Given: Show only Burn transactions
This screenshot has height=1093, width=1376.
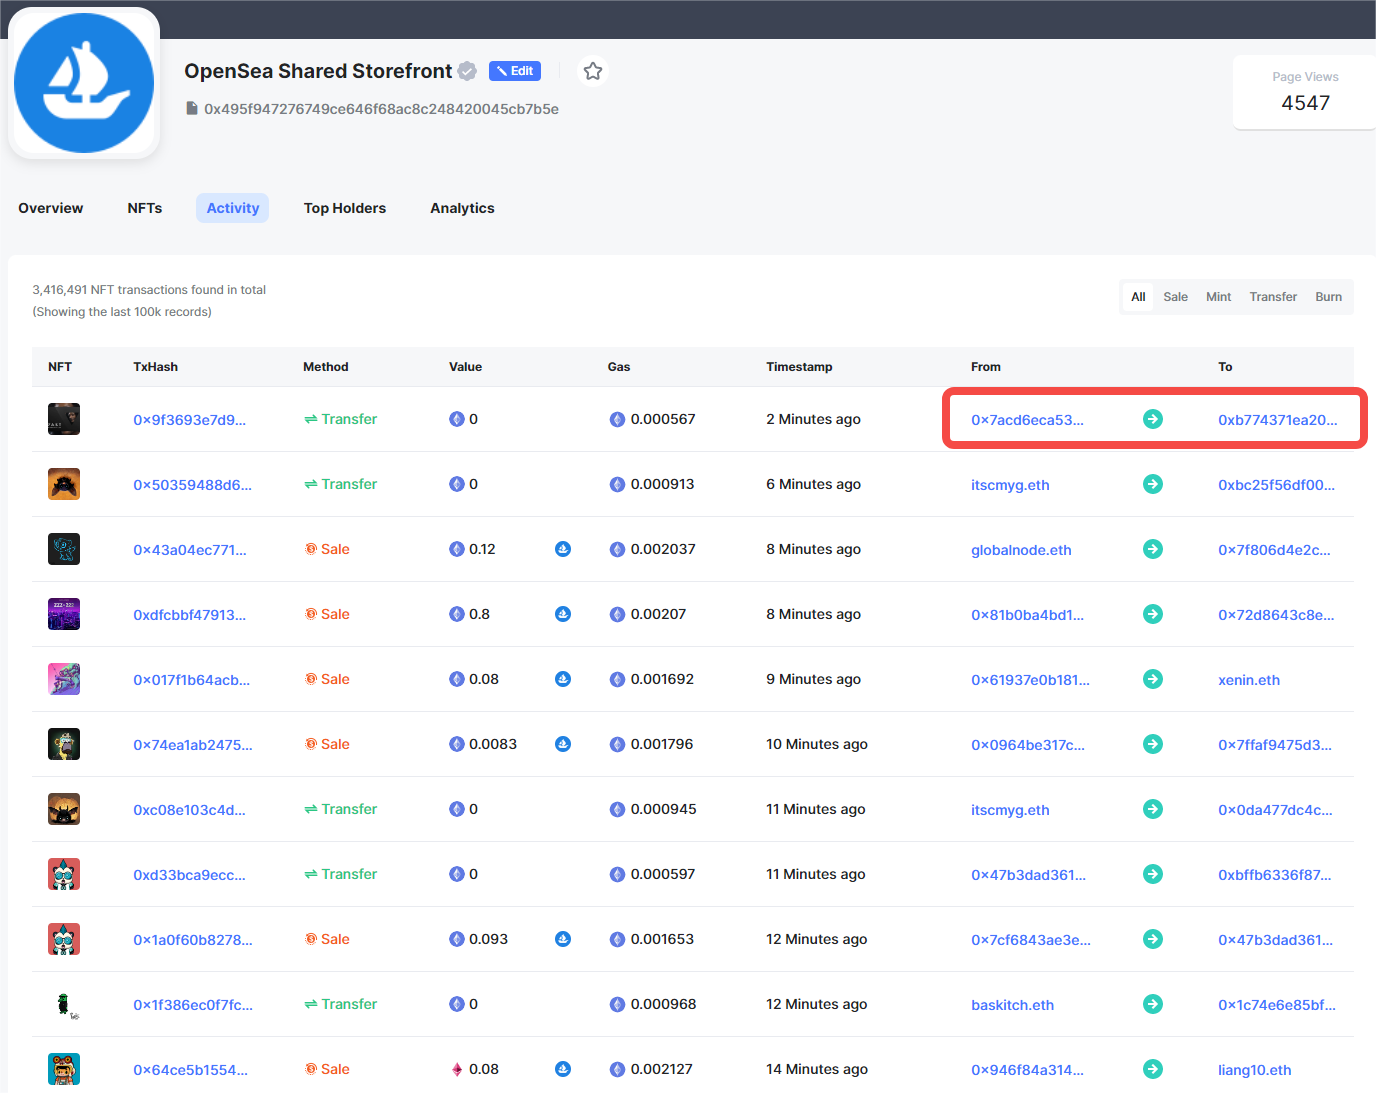Looking at the screenshot, I should [1328, 297].
